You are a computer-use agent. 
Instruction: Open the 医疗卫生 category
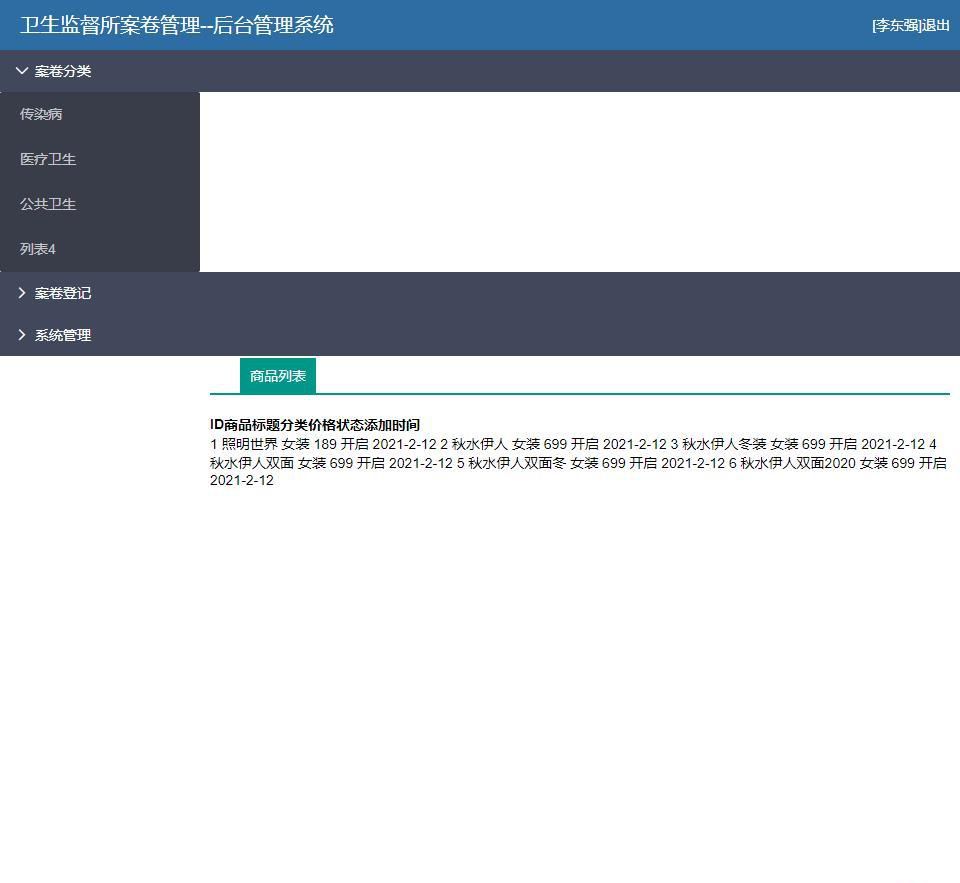47,159
